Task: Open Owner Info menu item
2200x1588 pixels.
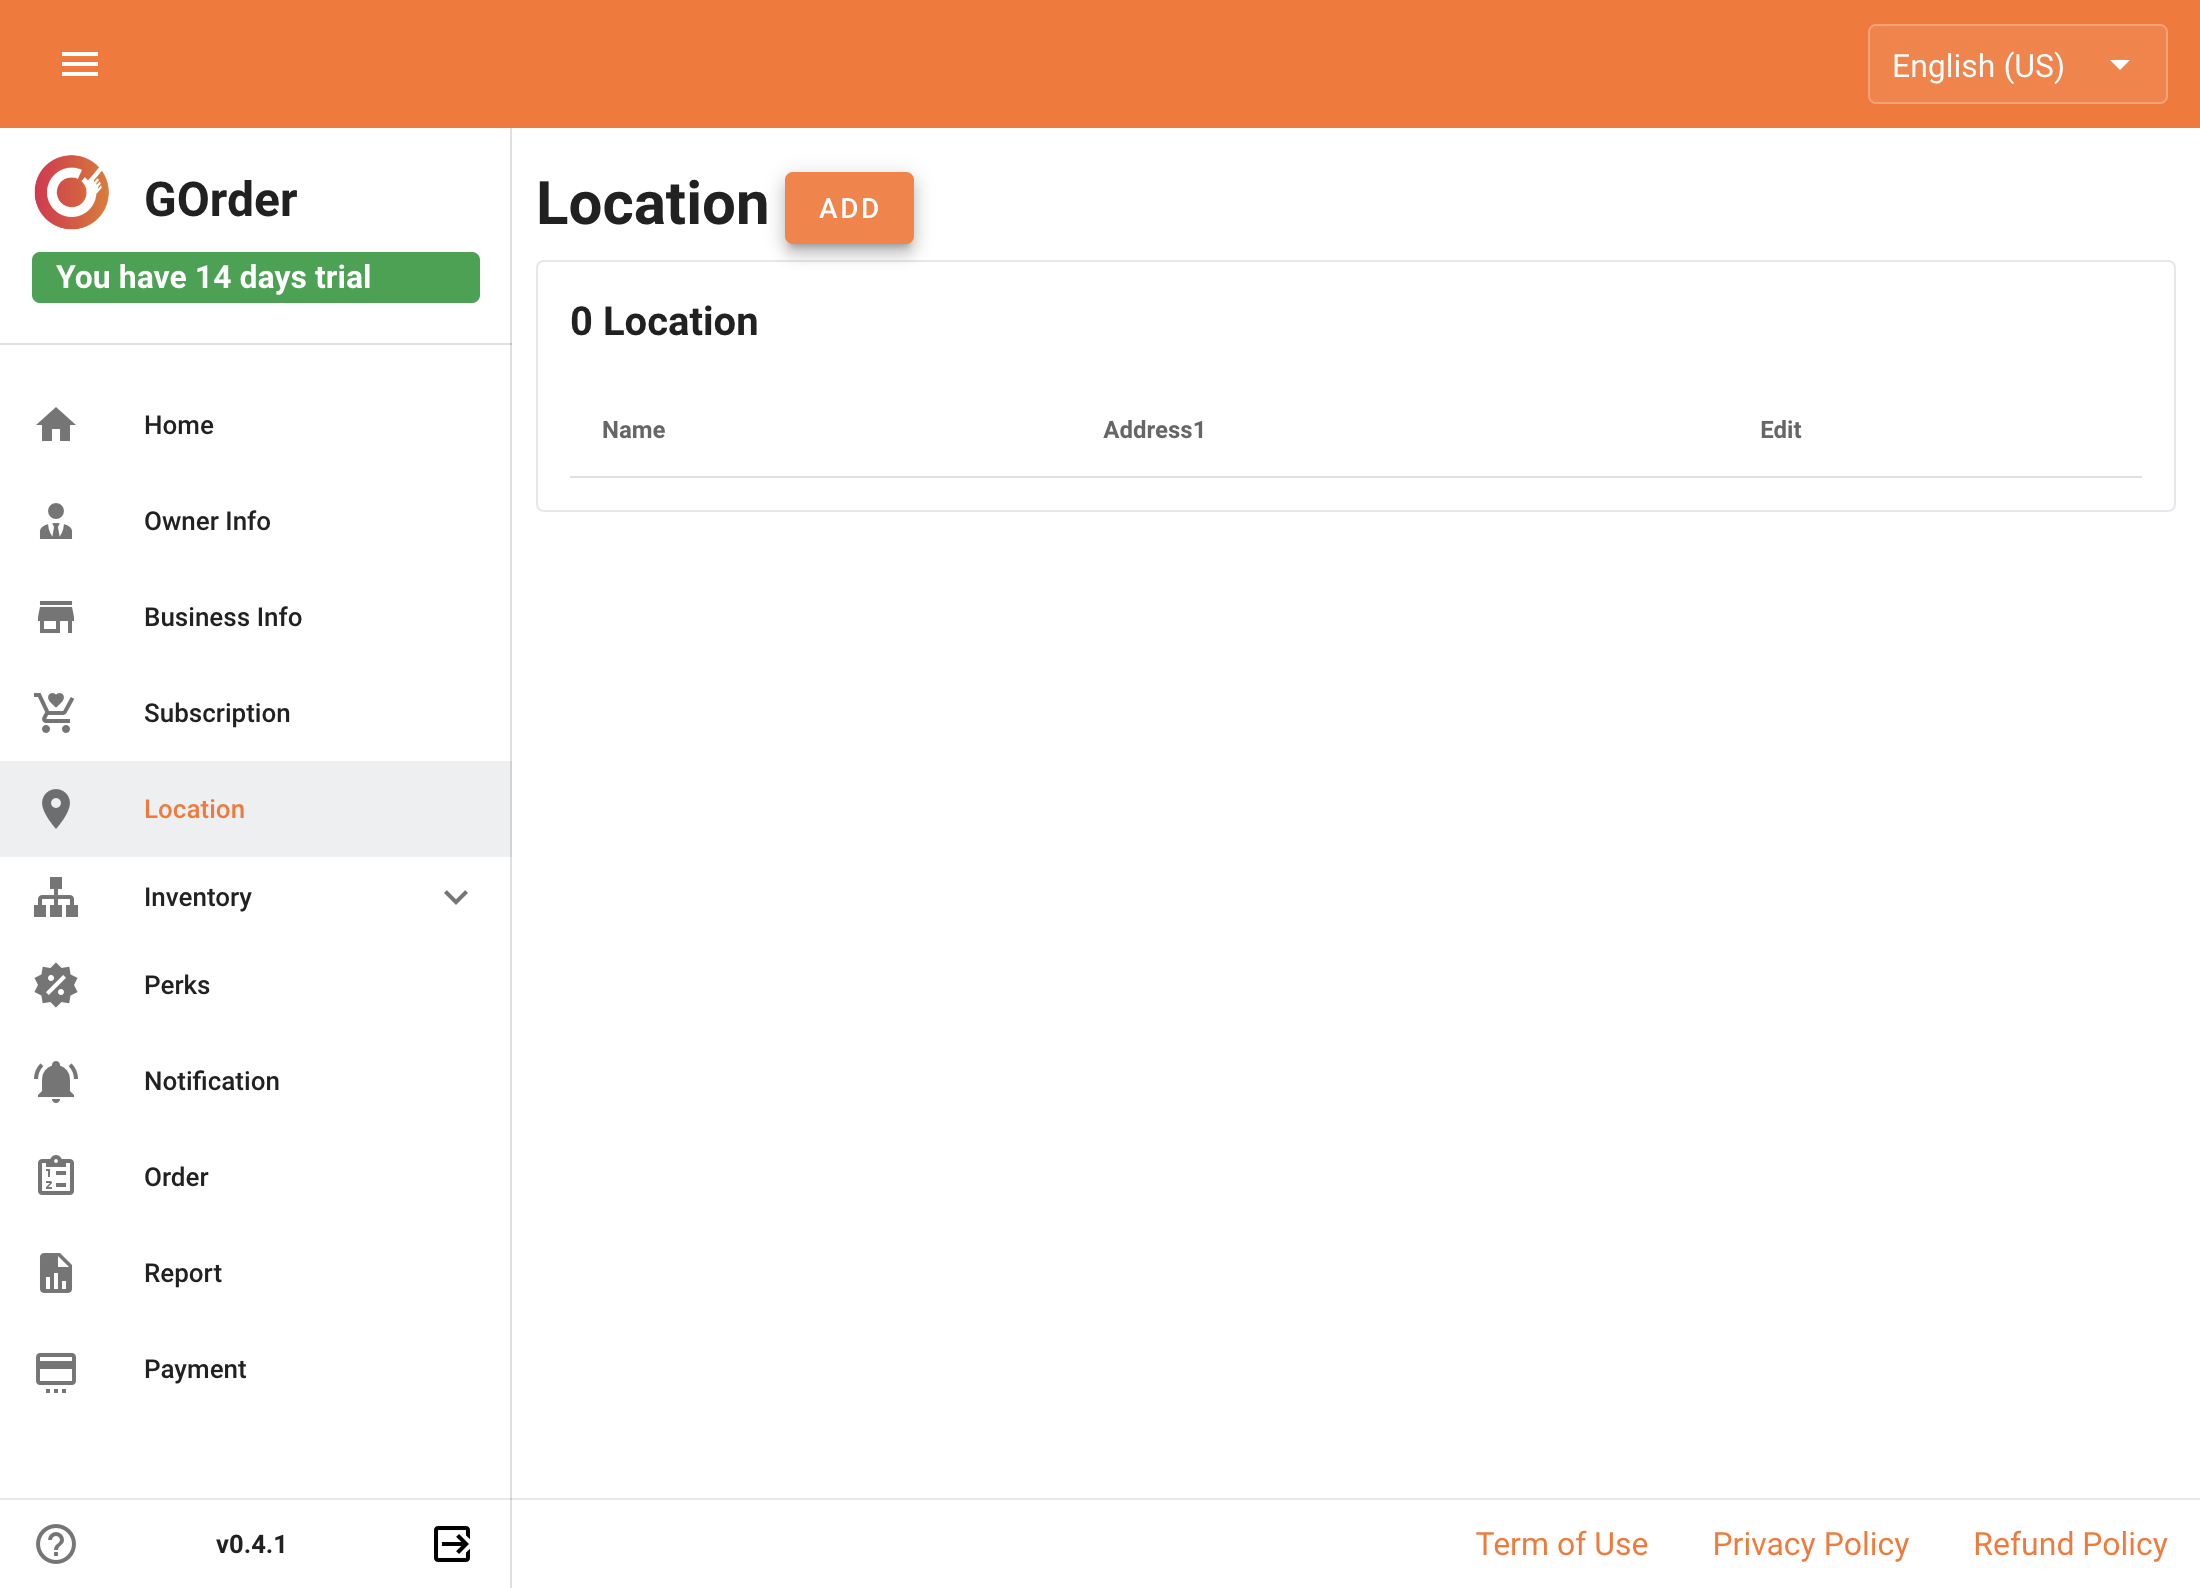Action: [x=256, y=521]
